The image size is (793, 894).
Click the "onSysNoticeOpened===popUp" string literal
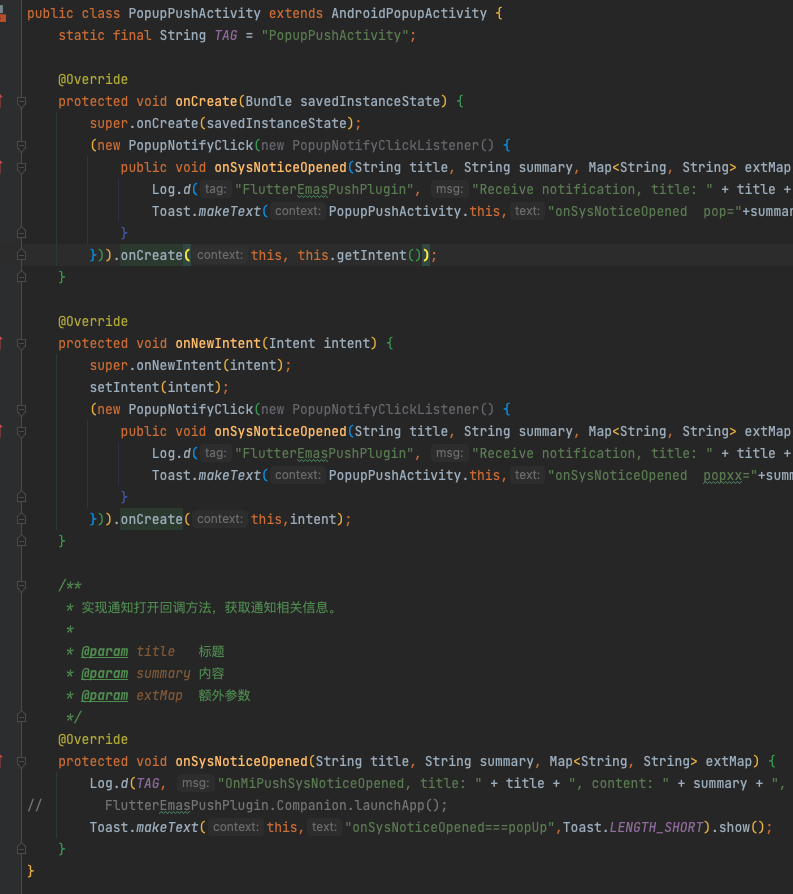450,827
